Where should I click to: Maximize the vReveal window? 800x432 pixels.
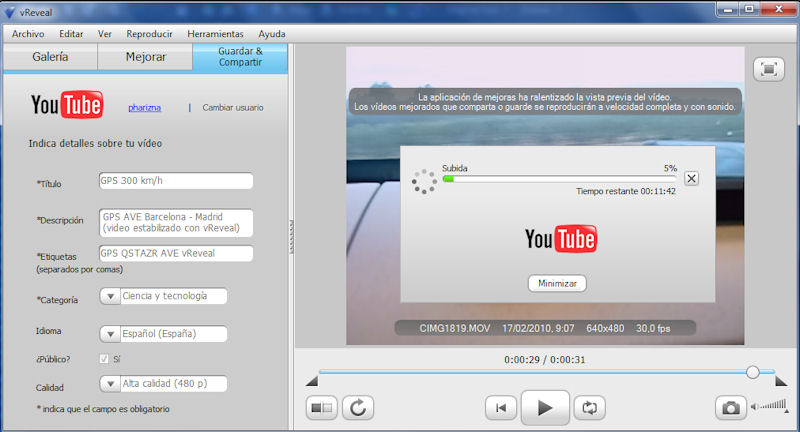point(749,9)
